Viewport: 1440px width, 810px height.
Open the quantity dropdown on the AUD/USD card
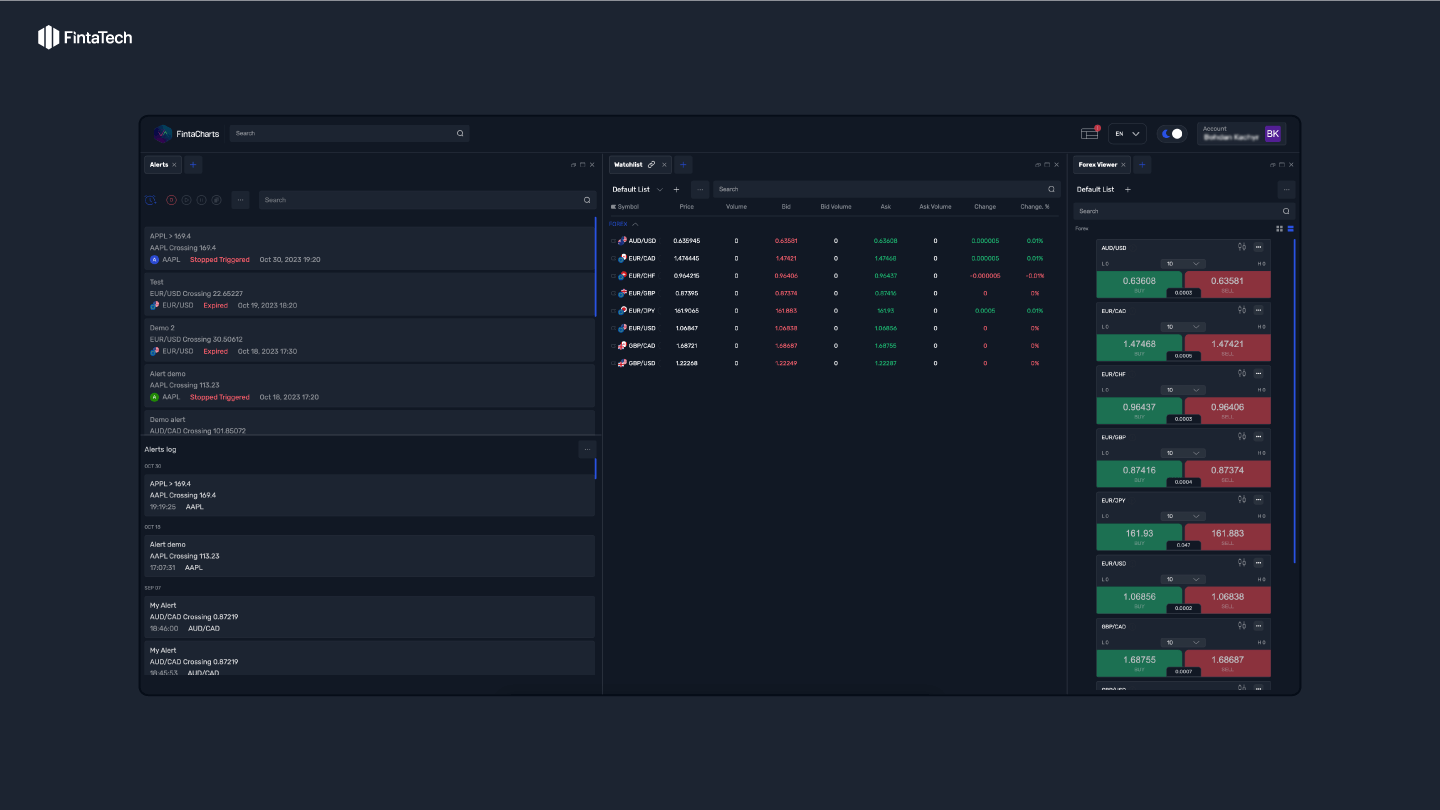click(1183, 264)
